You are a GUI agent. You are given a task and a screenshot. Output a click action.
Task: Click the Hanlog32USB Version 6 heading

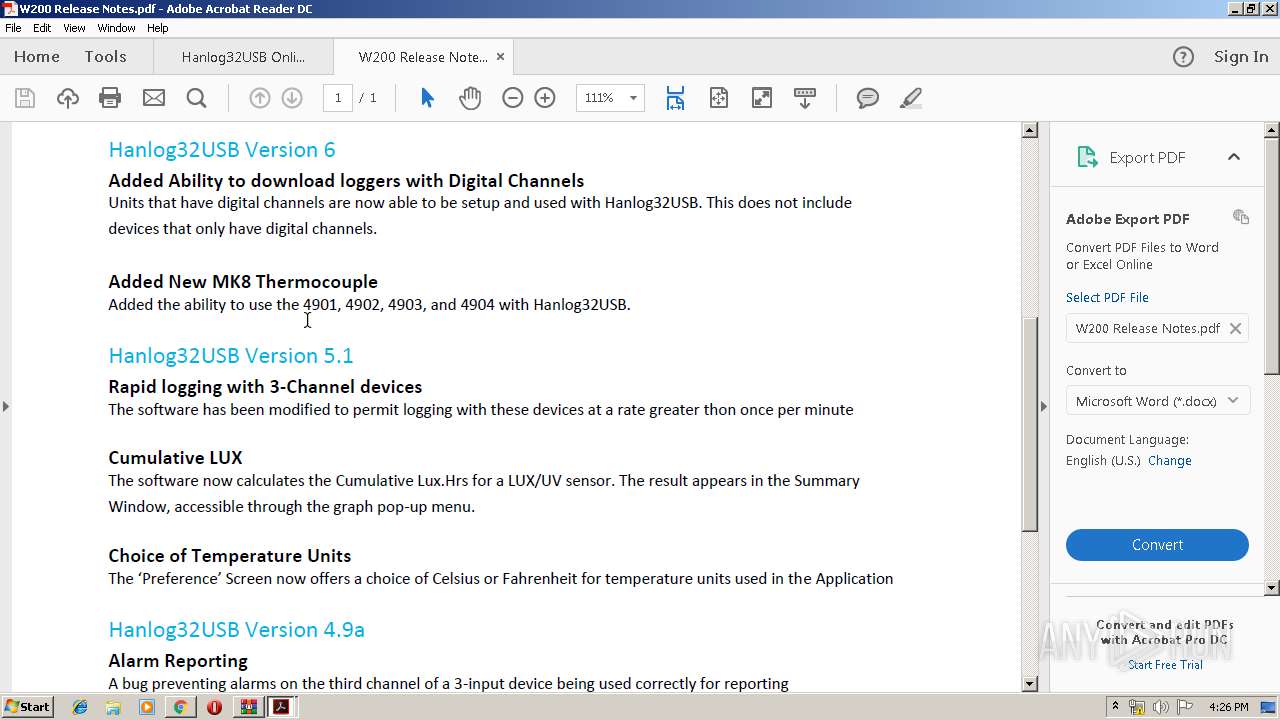(222, 150)
